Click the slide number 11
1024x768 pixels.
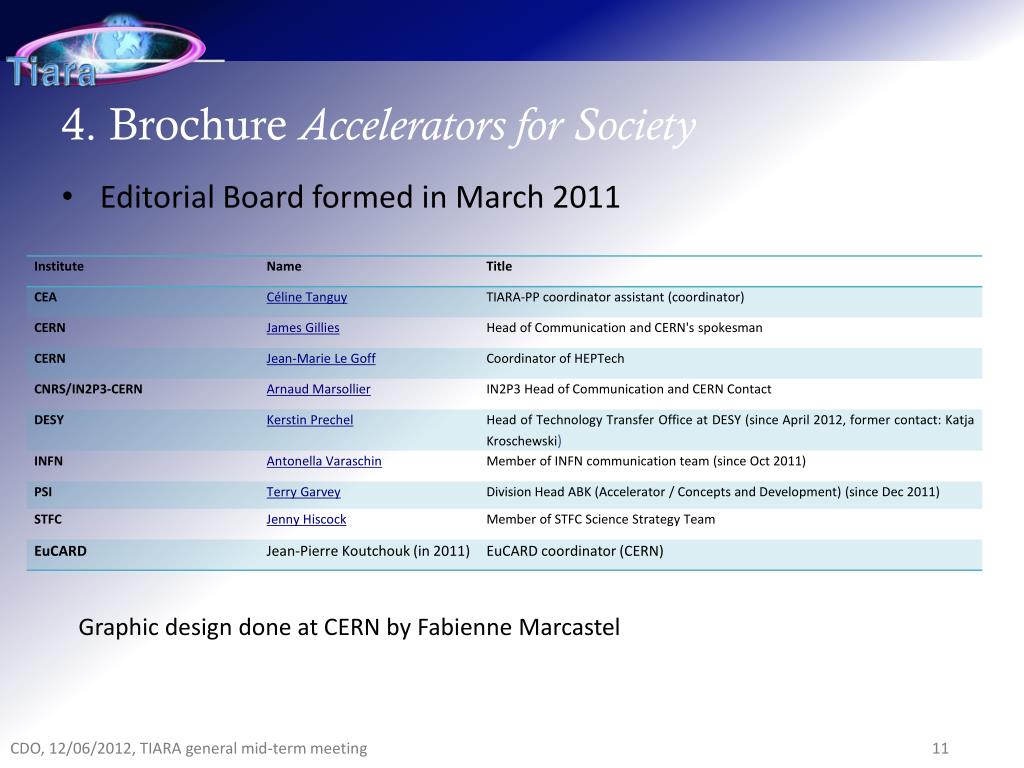(940, 748)
